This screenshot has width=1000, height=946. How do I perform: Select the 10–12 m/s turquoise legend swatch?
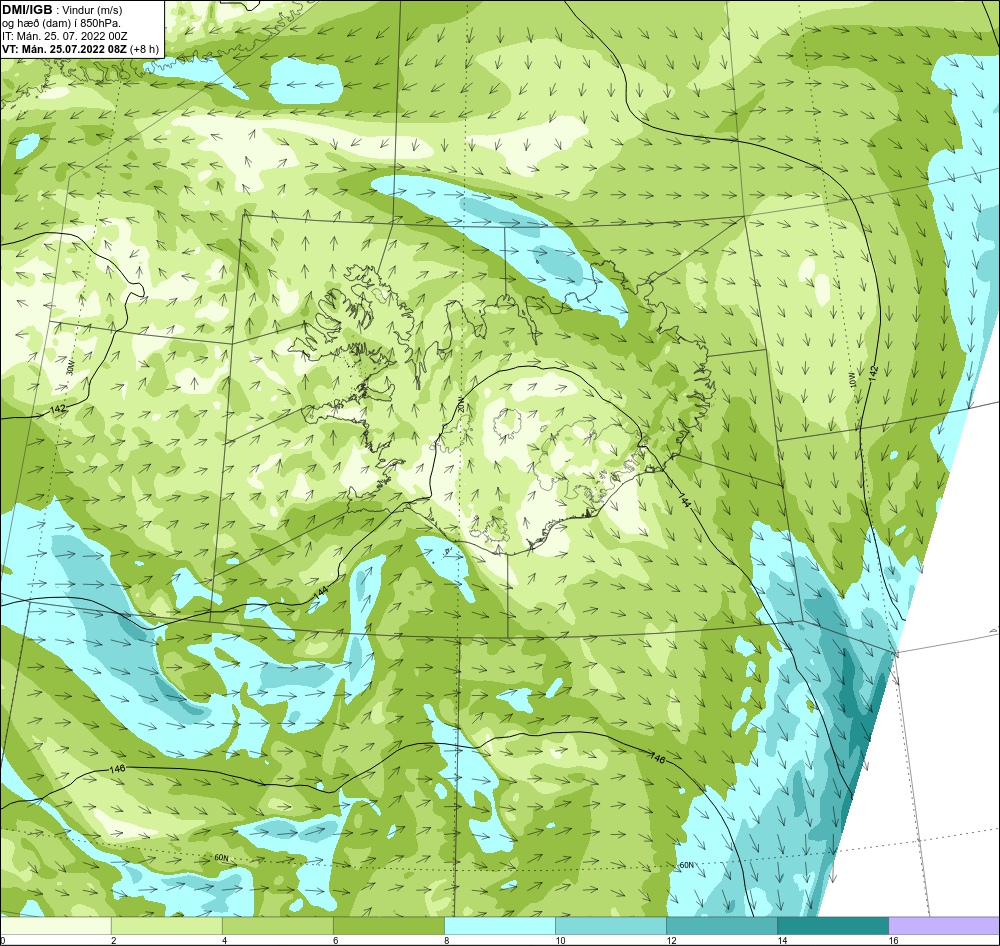point(610,926)
